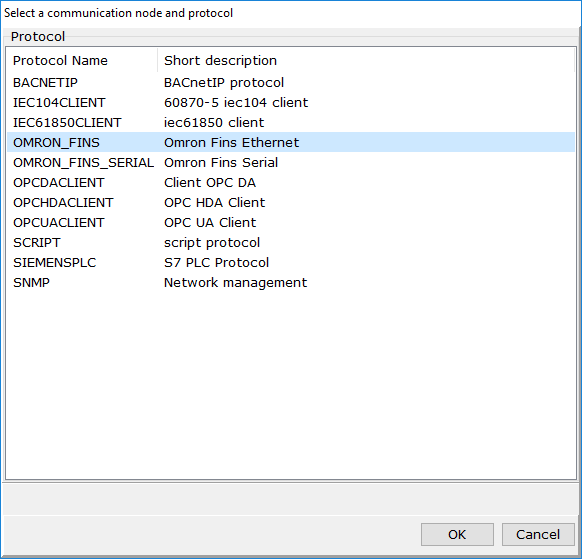Sort by Short description column header

pos(366,61)
